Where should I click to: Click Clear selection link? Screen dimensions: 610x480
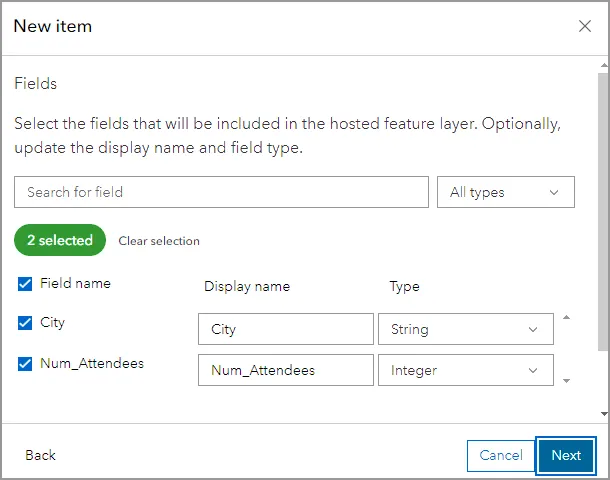159,241
